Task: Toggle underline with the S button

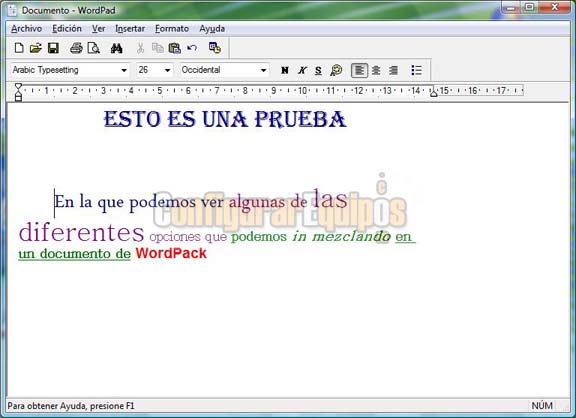Action: tap(318, 70)
